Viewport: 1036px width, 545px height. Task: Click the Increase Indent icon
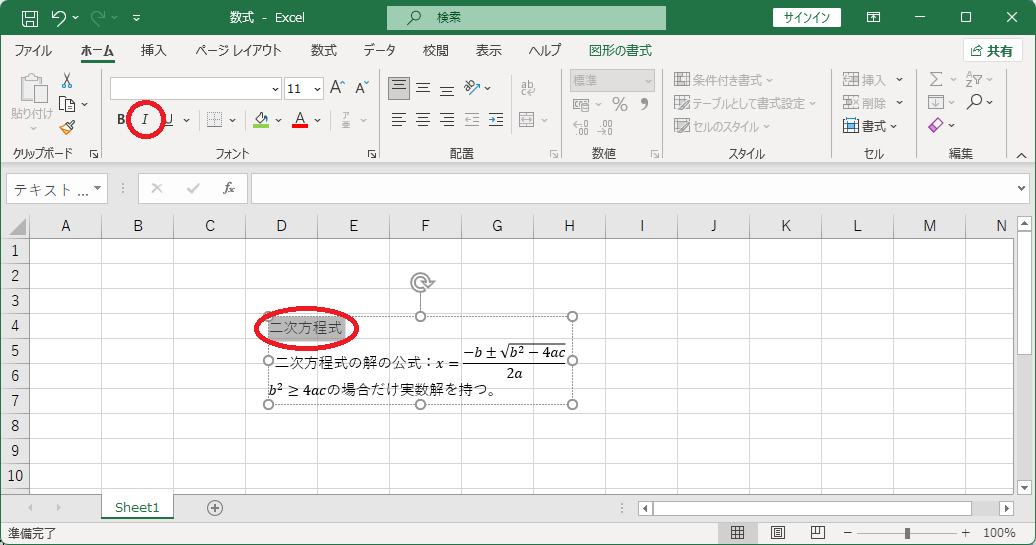click(496, 120)
